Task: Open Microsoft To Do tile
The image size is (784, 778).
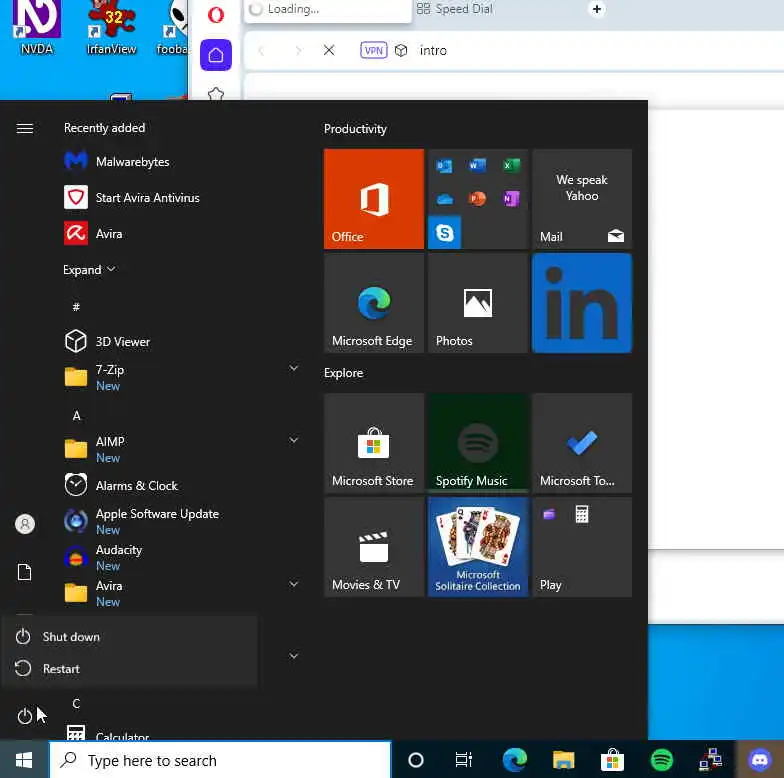Action: (x=582, y=443)
